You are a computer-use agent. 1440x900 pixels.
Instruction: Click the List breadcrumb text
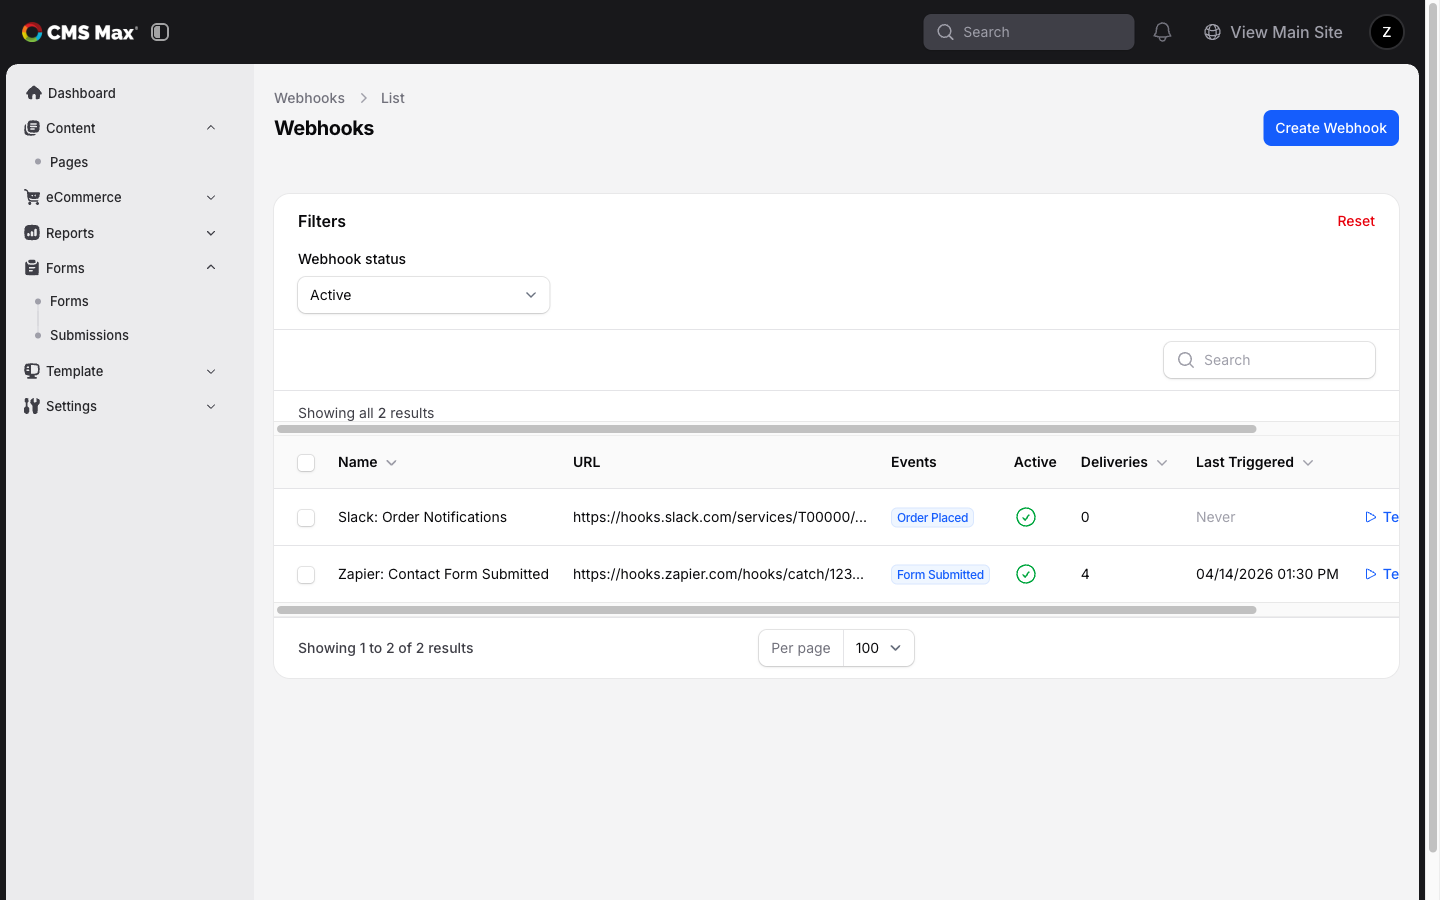(392, 98)
